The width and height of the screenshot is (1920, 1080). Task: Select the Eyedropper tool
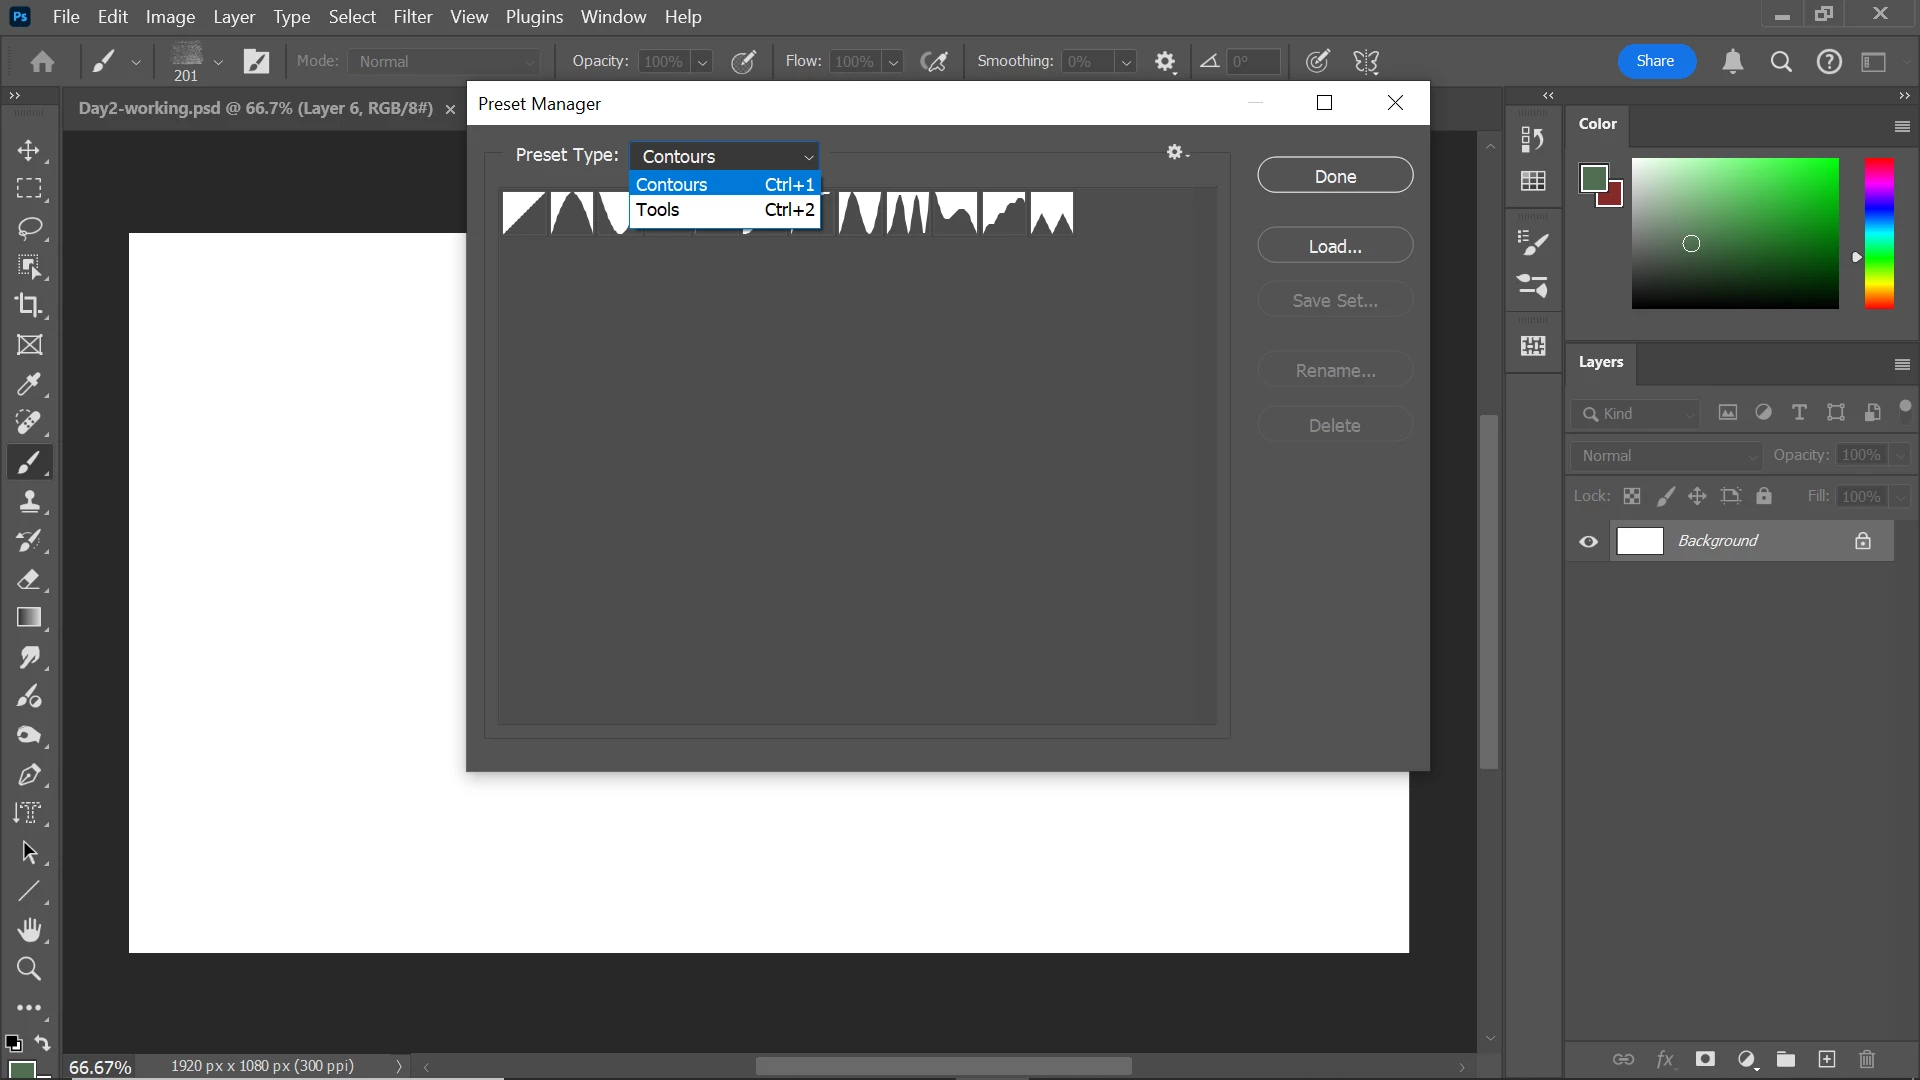(x=28, y=384)
